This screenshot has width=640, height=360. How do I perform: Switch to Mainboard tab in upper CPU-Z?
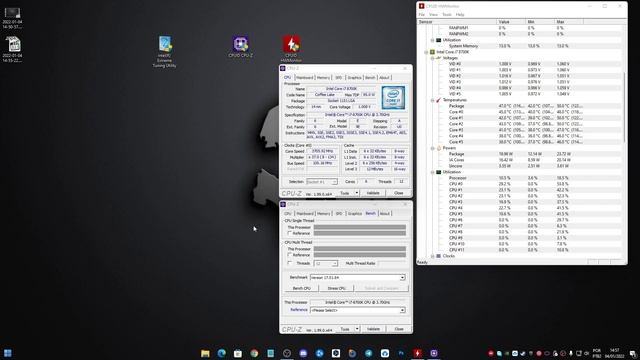[304, 78]
